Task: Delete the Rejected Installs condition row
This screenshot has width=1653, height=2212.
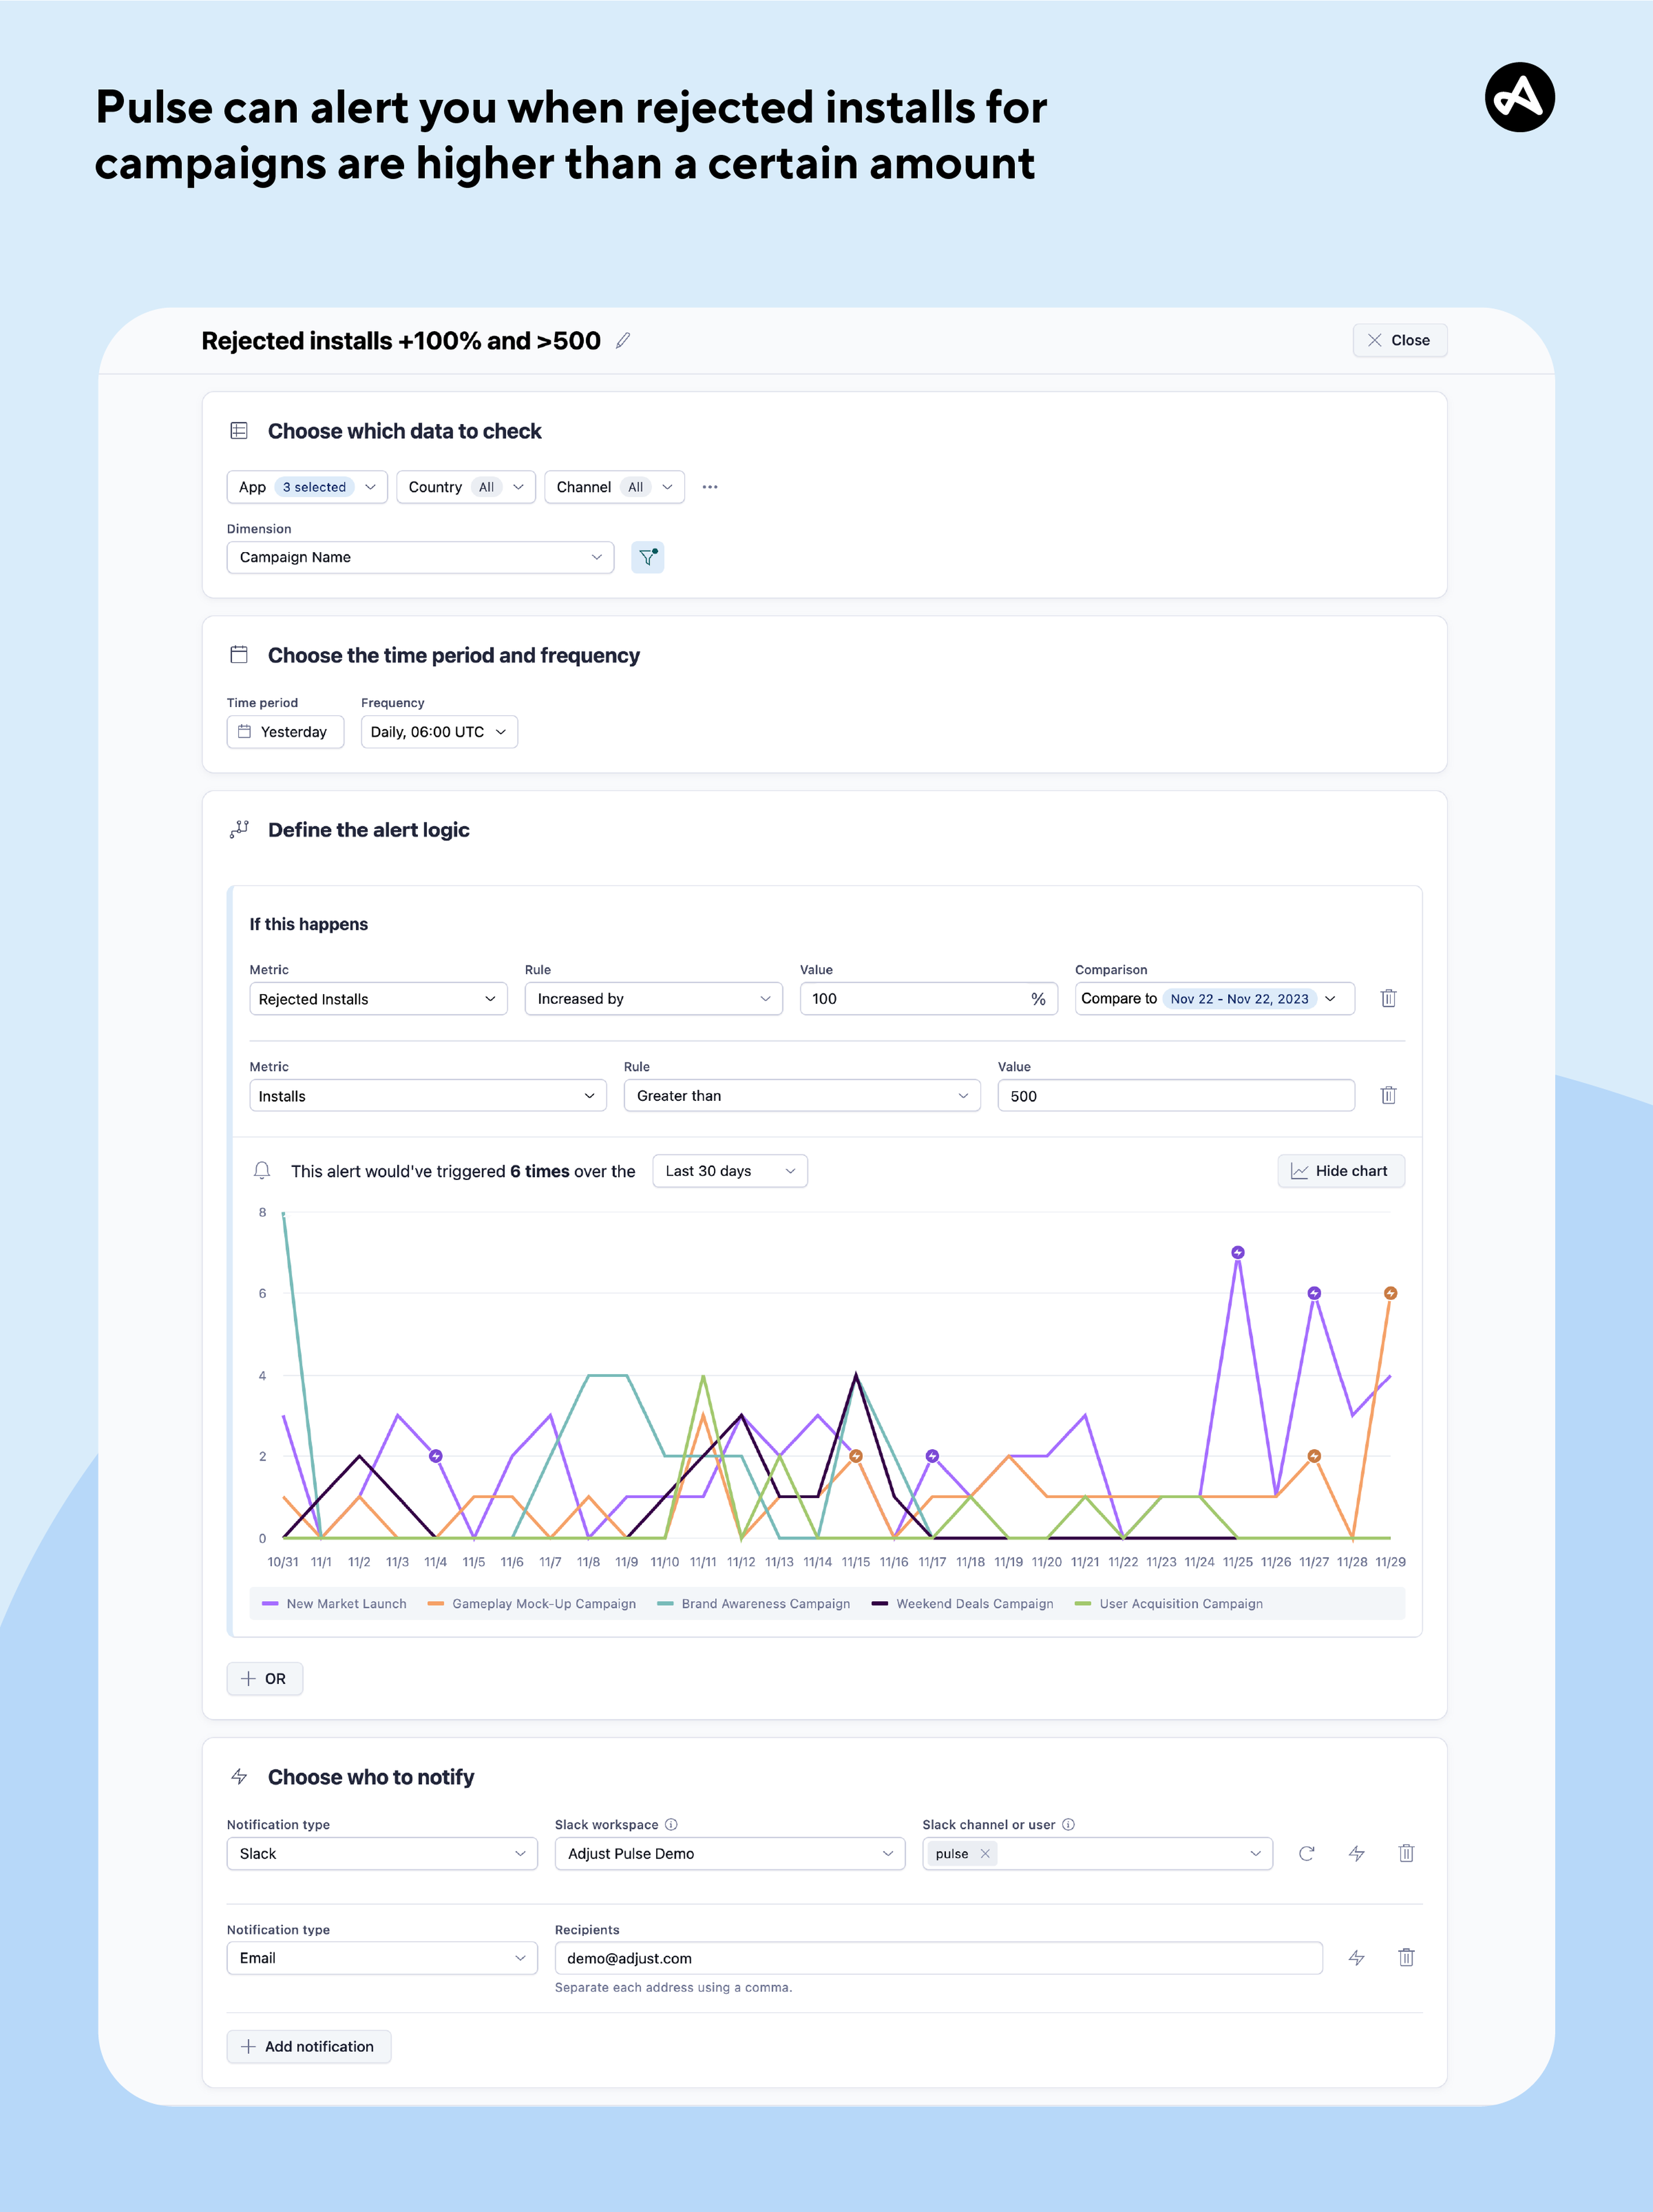Action: coord(1388,999)
